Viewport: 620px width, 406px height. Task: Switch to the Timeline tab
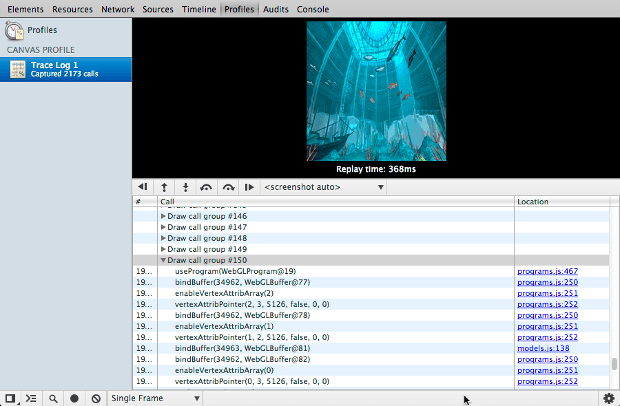[x=198, y=8]
